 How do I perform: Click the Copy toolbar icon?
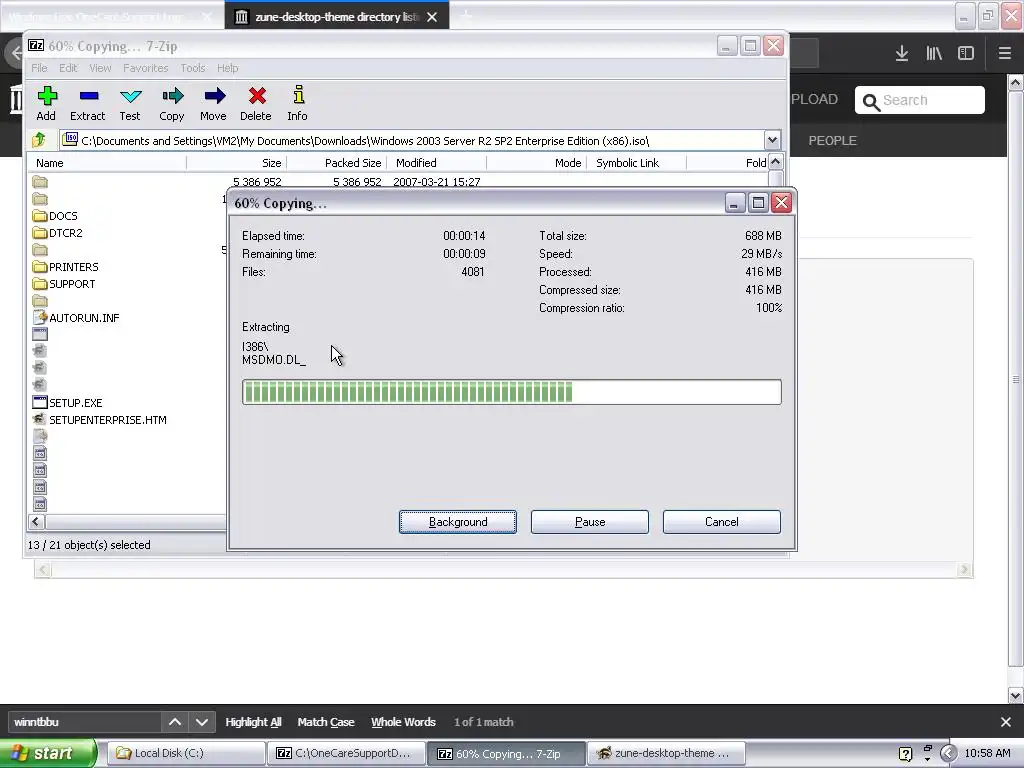pos(172,97)
